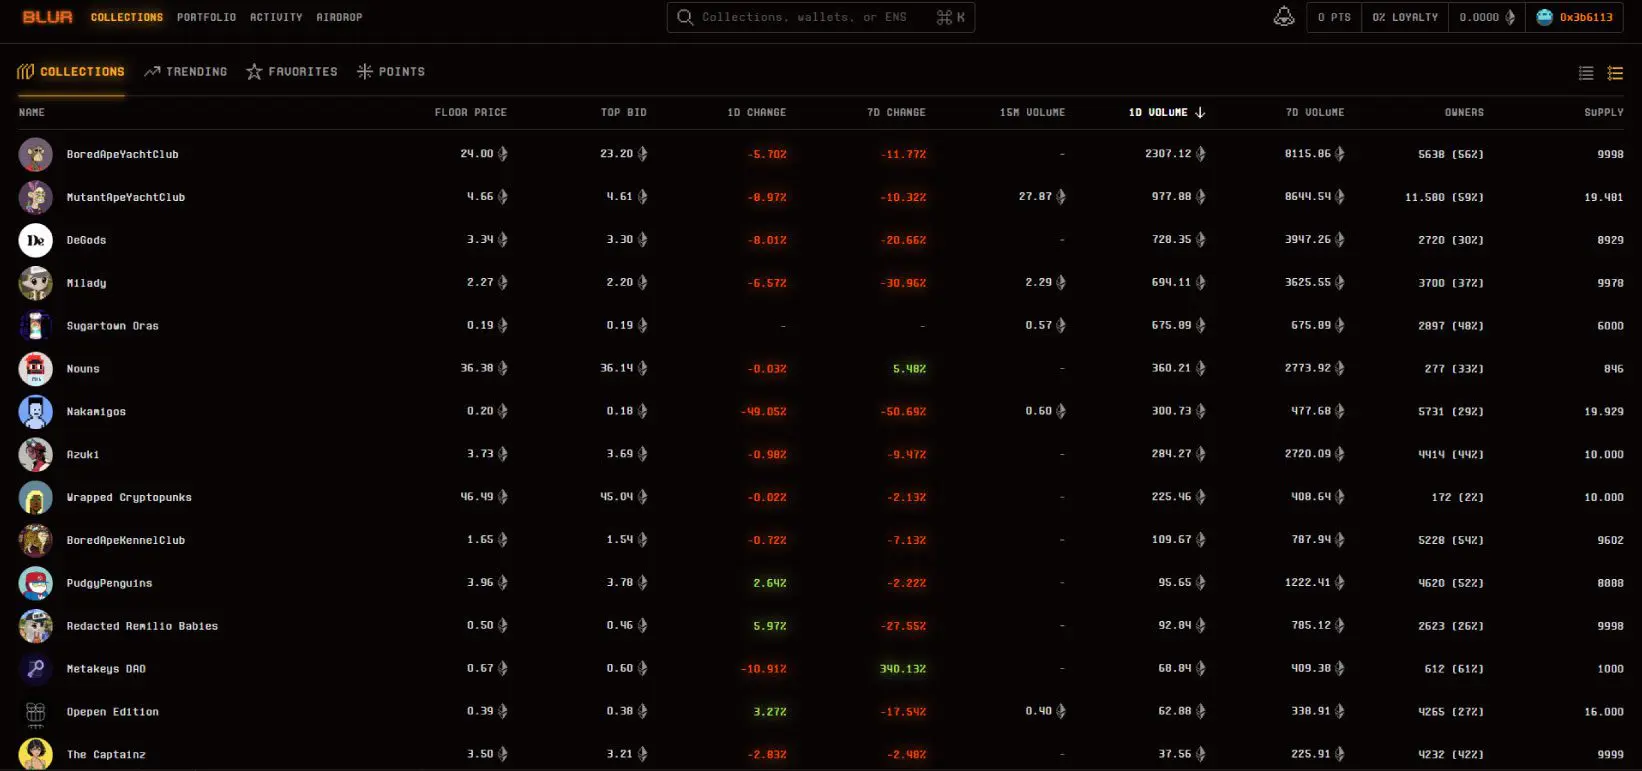The width and height of the screenshot is (1642, 771).
Task: Click The Captainz collection name
Action: pos(106,755)
